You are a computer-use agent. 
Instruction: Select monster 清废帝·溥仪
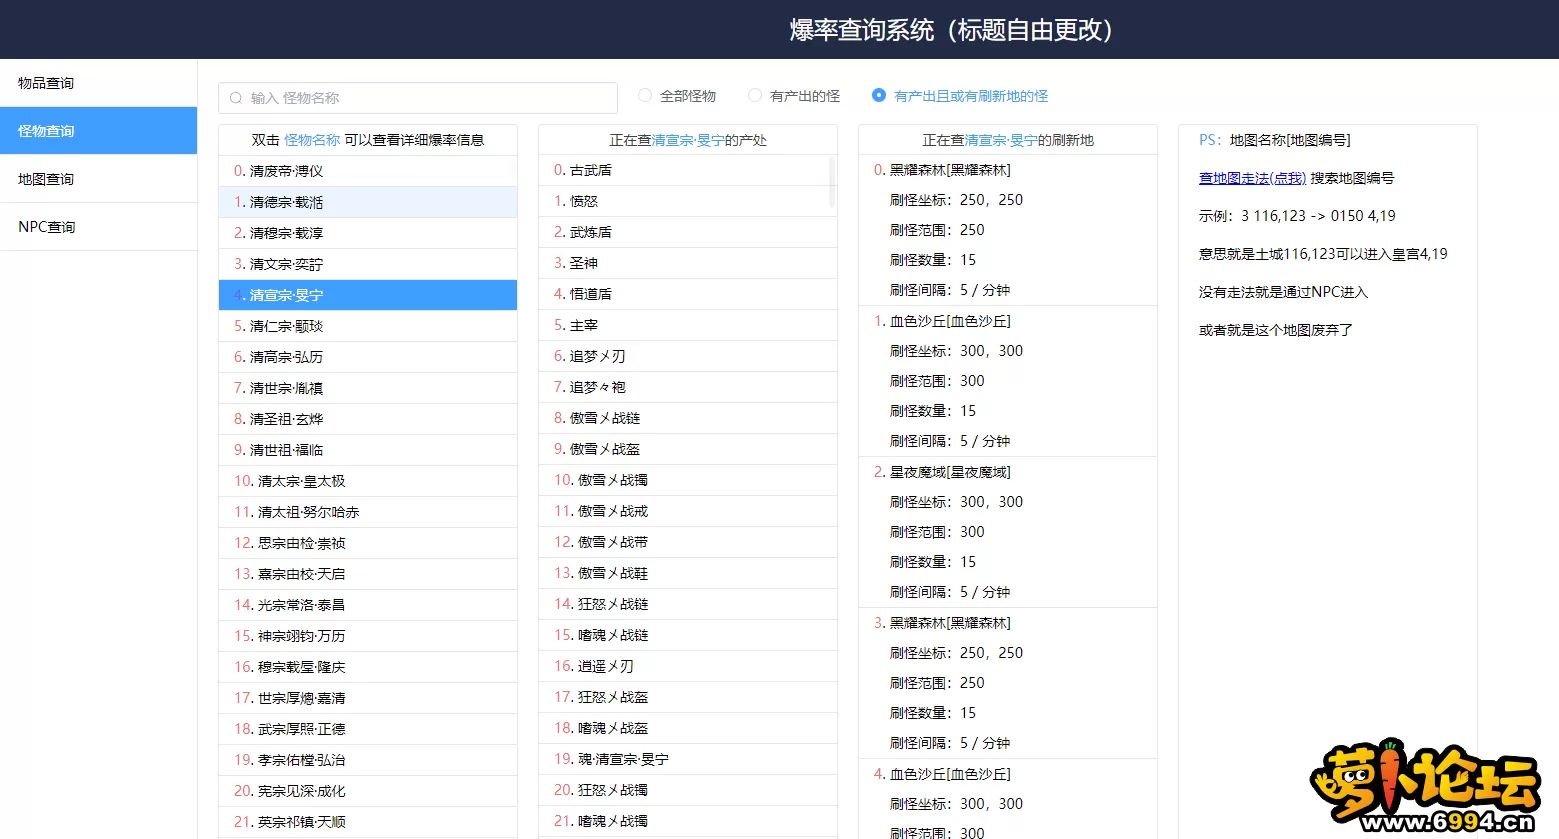pos(368,171)
